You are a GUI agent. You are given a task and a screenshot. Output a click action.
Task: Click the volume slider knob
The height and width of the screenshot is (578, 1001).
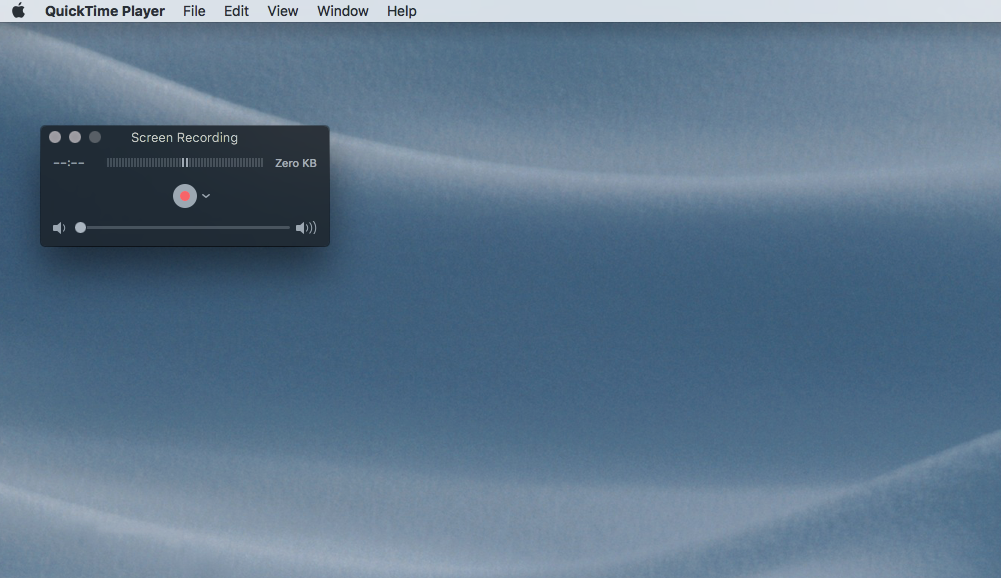[x=80, y=227]
